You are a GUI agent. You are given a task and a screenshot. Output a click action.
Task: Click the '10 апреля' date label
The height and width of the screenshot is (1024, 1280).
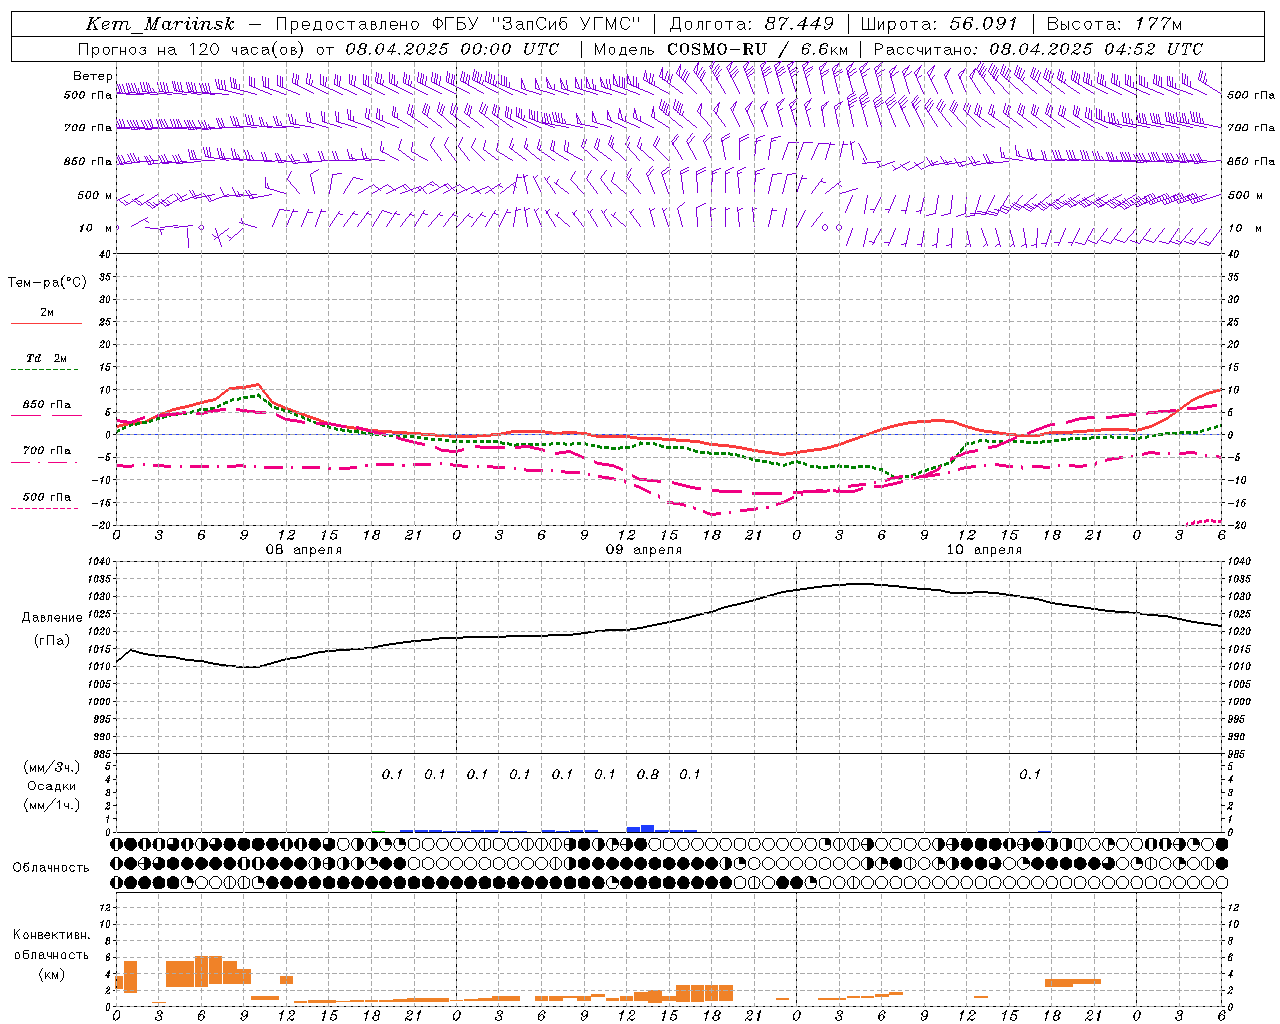click(x=984, y=550)
